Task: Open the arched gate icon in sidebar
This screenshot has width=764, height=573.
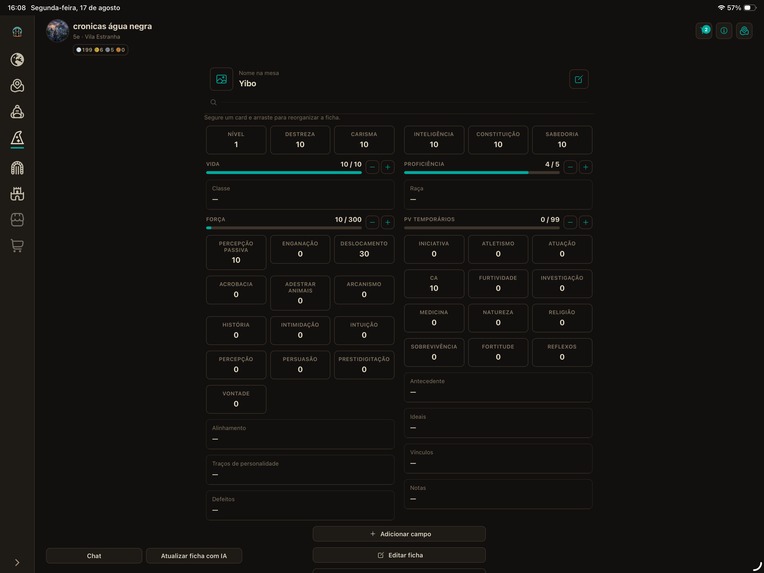Action: [17, 168]
